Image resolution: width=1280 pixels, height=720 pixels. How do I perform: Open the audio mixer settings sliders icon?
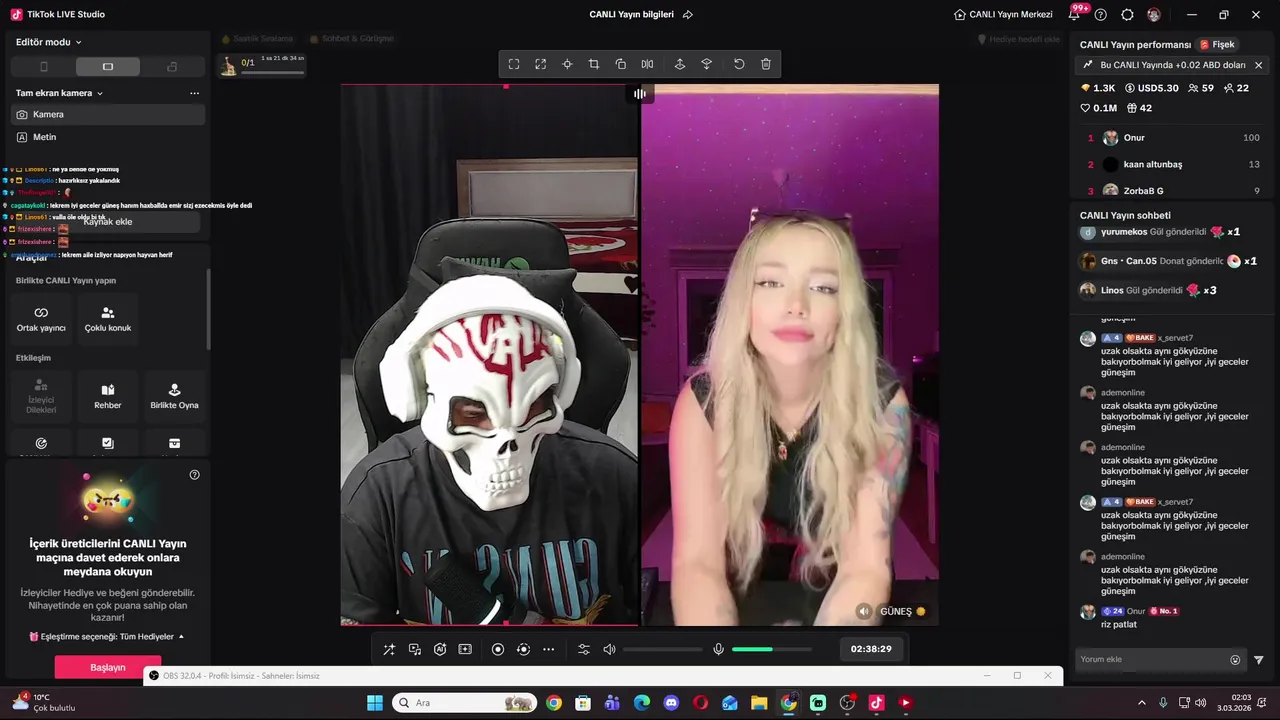[x=584, y=649]
